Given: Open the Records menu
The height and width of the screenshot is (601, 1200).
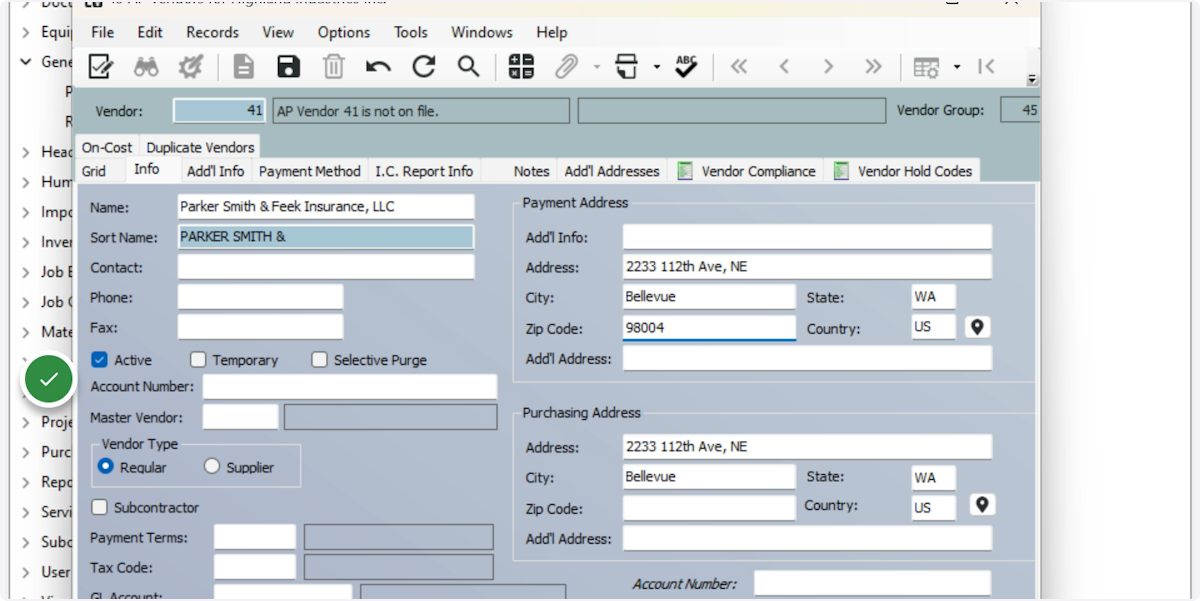Looking at the screenshot, I should (212, 32).
